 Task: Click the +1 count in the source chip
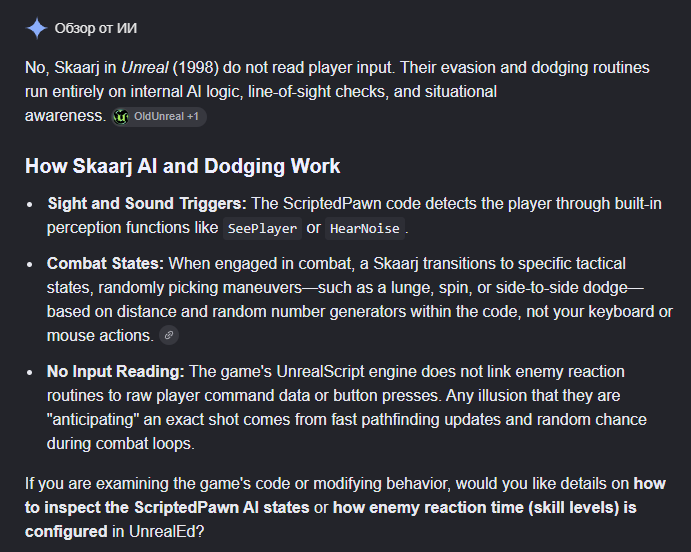point(193,117)
